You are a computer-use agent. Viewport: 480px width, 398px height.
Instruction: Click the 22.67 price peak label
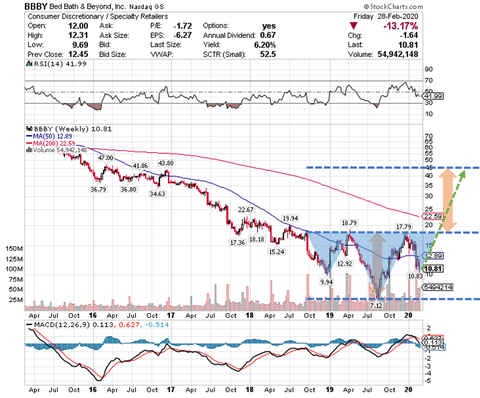pos(246,210)
